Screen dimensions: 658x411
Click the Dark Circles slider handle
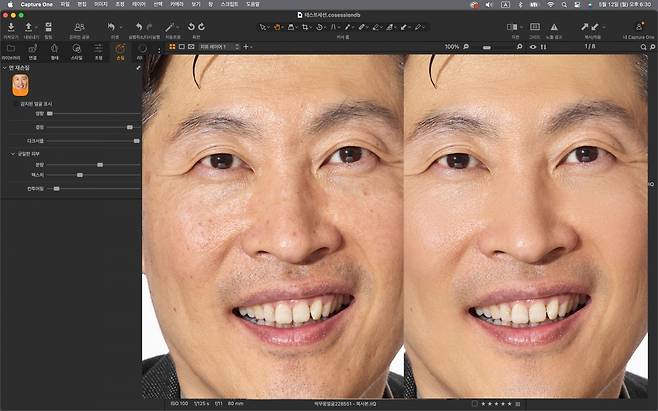[136, 141]
